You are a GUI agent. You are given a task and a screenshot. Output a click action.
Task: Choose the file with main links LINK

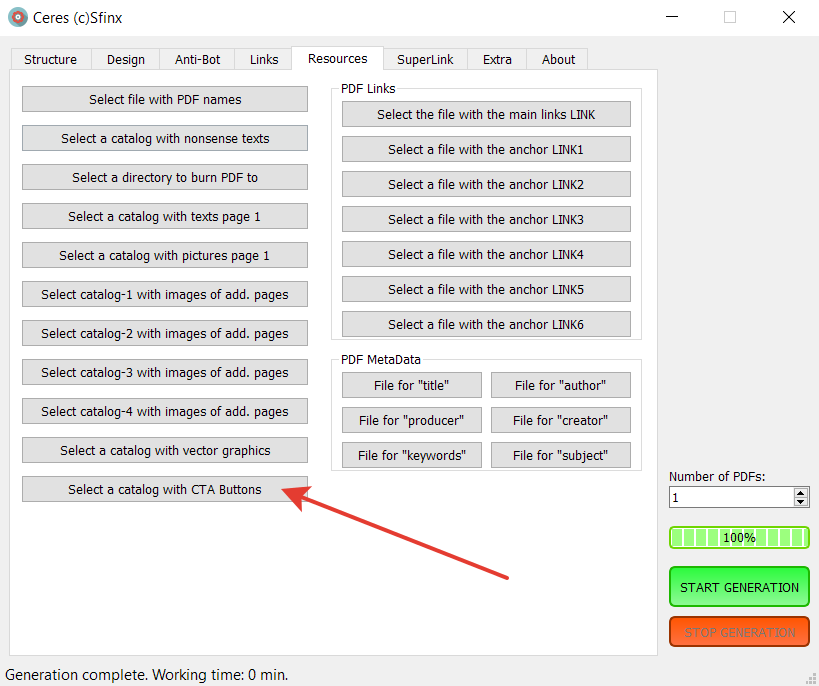coord(486,114)
